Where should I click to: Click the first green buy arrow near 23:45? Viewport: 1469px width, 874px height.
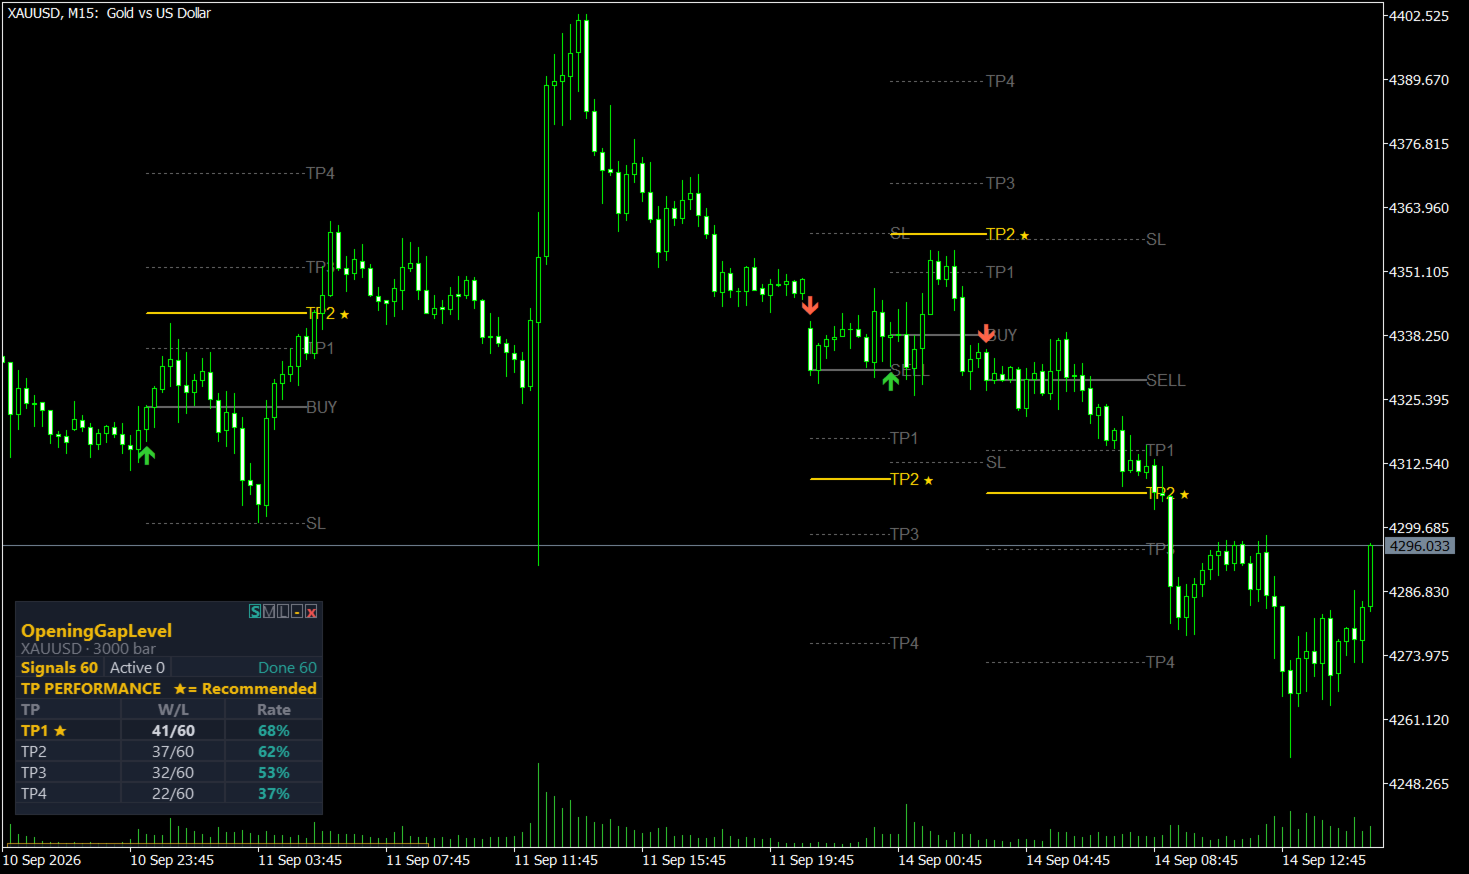[x=147, y=455]
